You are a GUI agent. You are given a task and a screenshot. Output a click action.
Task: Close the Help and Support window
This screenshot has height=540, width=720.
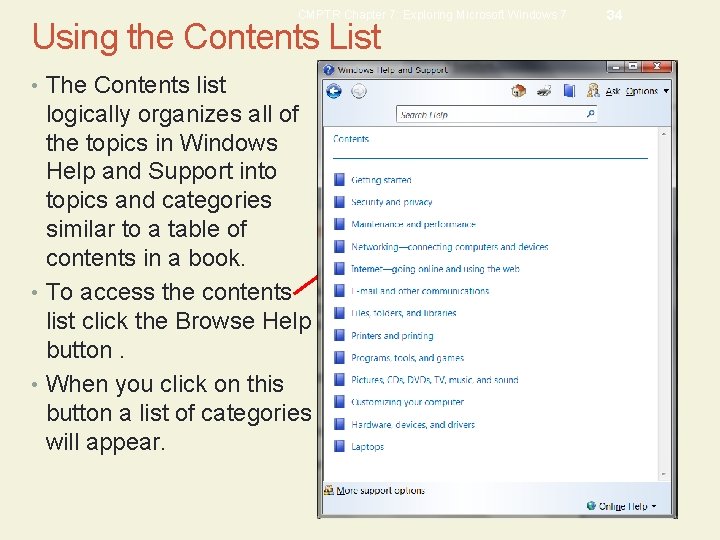[657, 67]
